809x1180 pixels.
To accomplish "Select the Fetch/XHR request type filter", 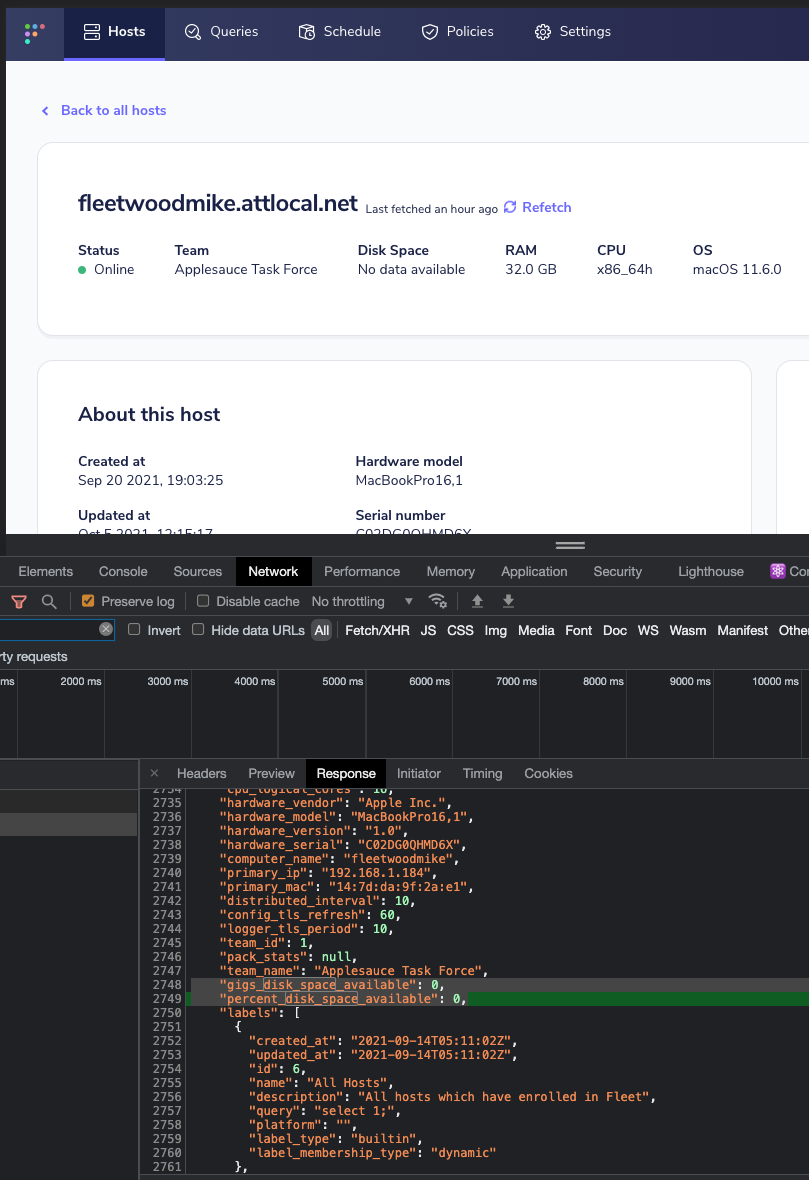I will pyautogui.click(x=377, y=630).
